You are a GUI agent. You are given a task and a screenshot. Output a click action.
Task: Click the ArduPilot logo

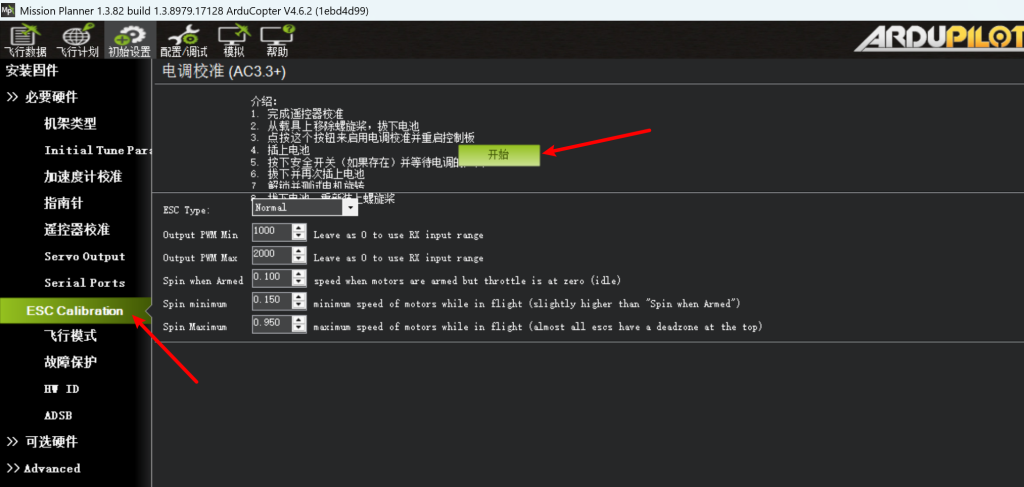(938, 40)
